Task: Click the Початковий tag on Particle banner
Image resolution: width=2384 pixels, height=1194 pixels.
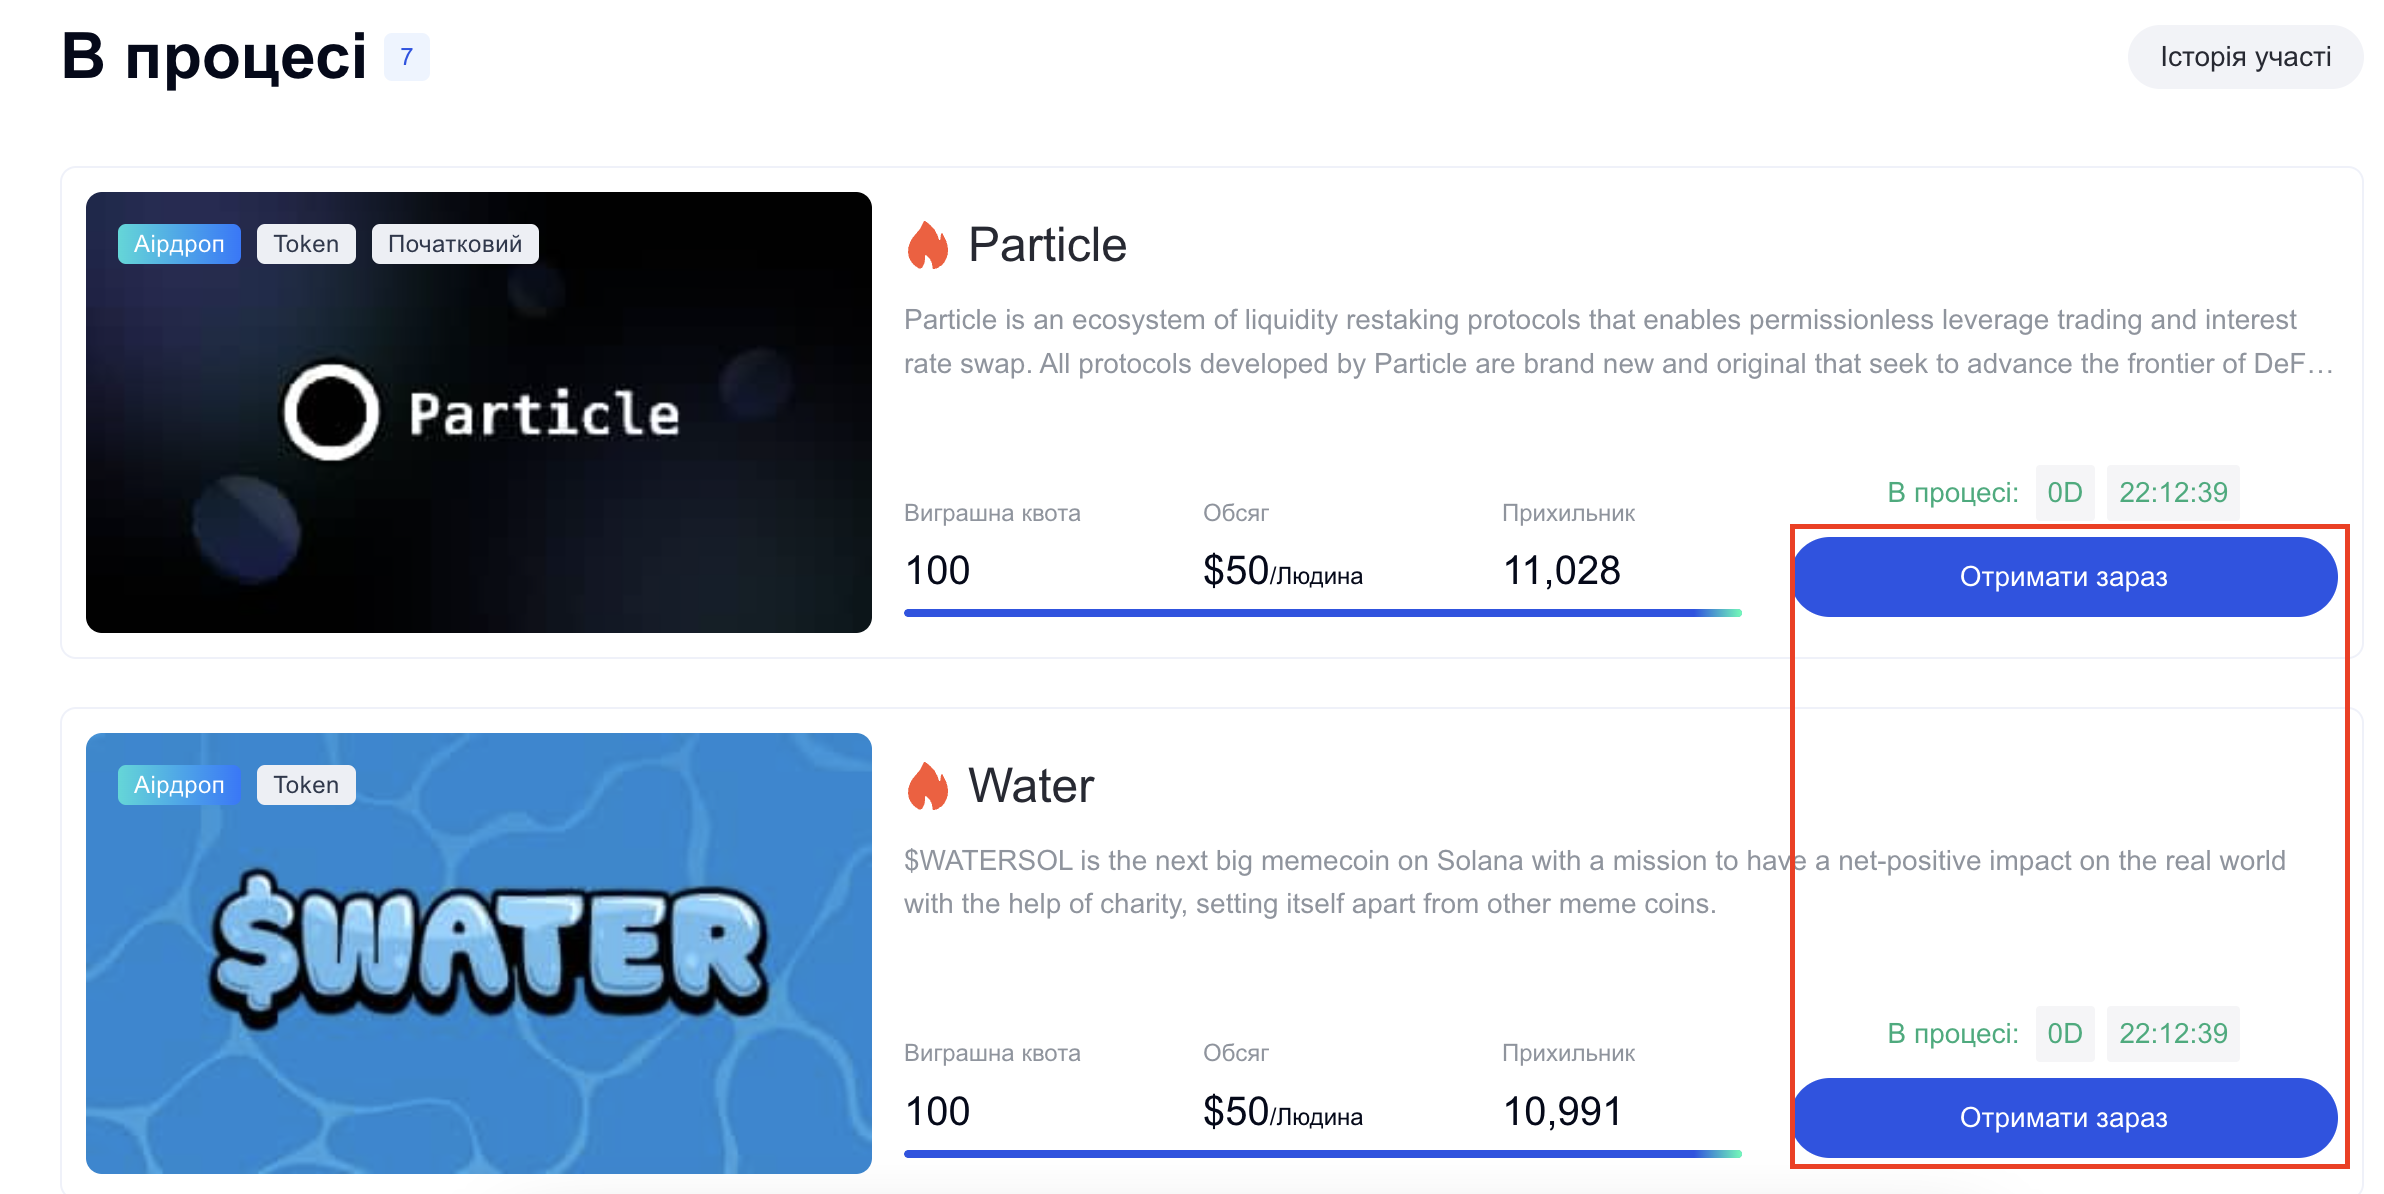Action: click(455, 244)
